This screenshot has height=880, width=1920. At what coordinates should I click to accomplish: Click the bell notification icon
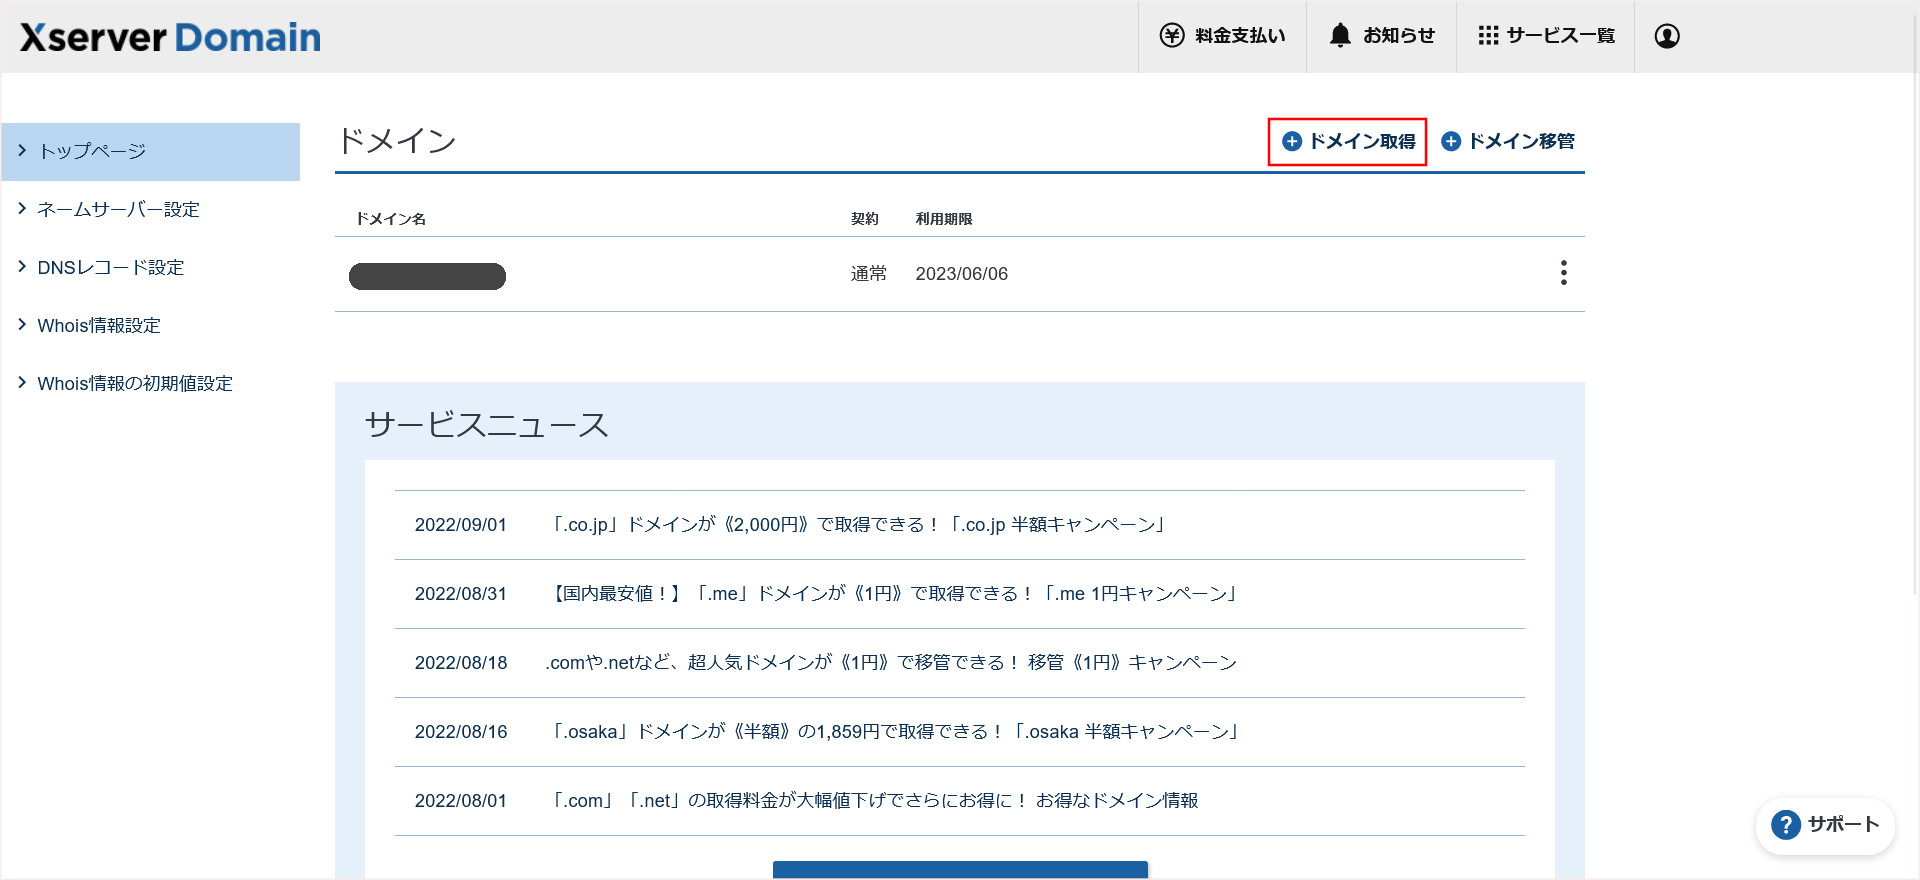(x=1340, y=36)
